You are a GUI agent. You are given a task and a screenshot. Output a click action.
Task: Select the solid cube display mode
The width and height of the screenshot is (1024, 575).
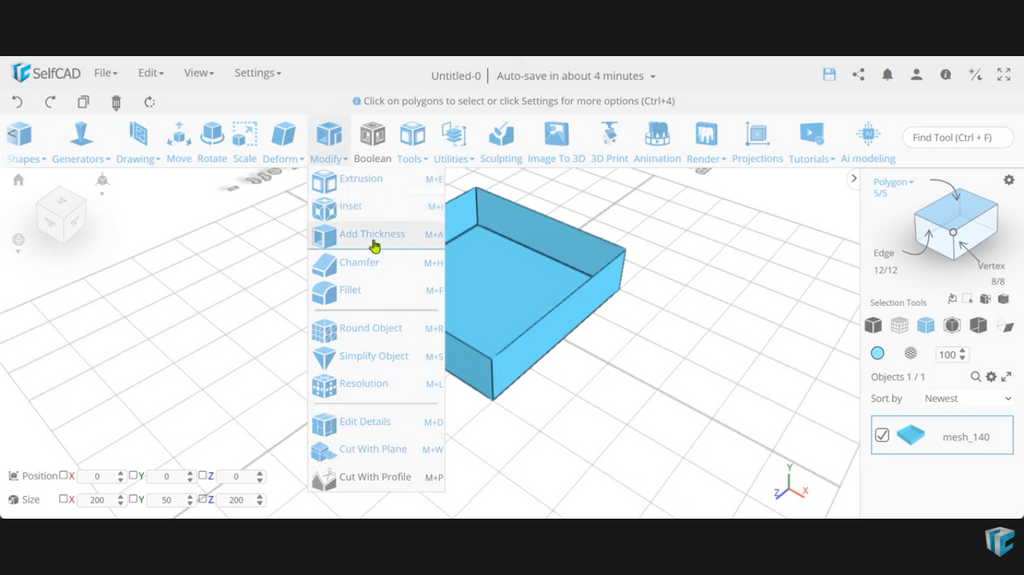click(x=873, y=325)
